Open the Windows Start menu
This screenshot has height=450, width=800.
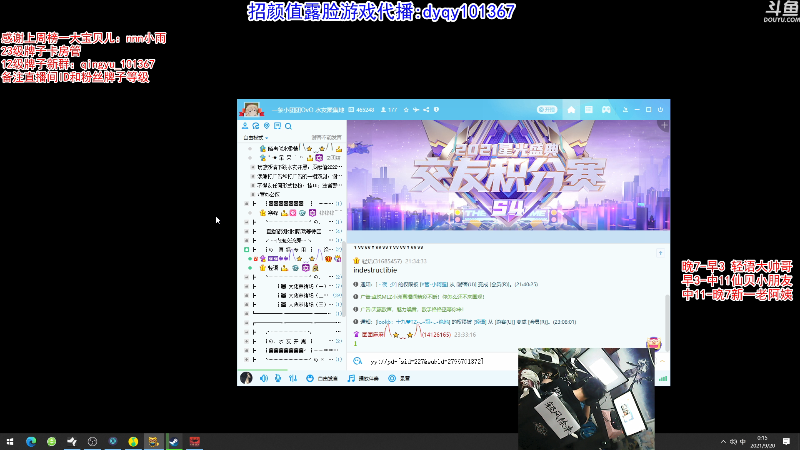point(10,441)
